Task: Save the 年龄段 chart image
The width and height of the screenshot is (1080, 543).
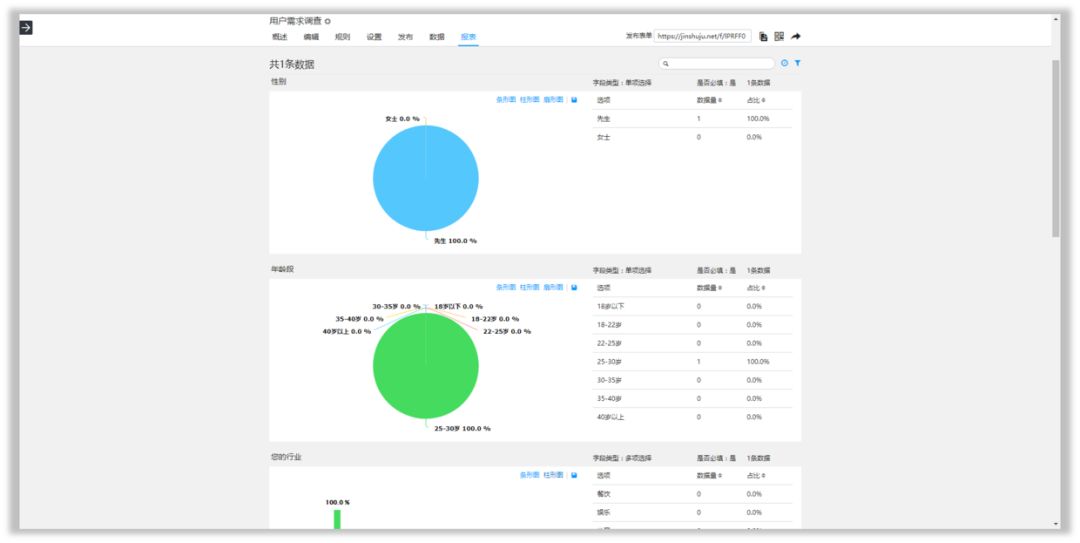Action: (x=574, y=287)
